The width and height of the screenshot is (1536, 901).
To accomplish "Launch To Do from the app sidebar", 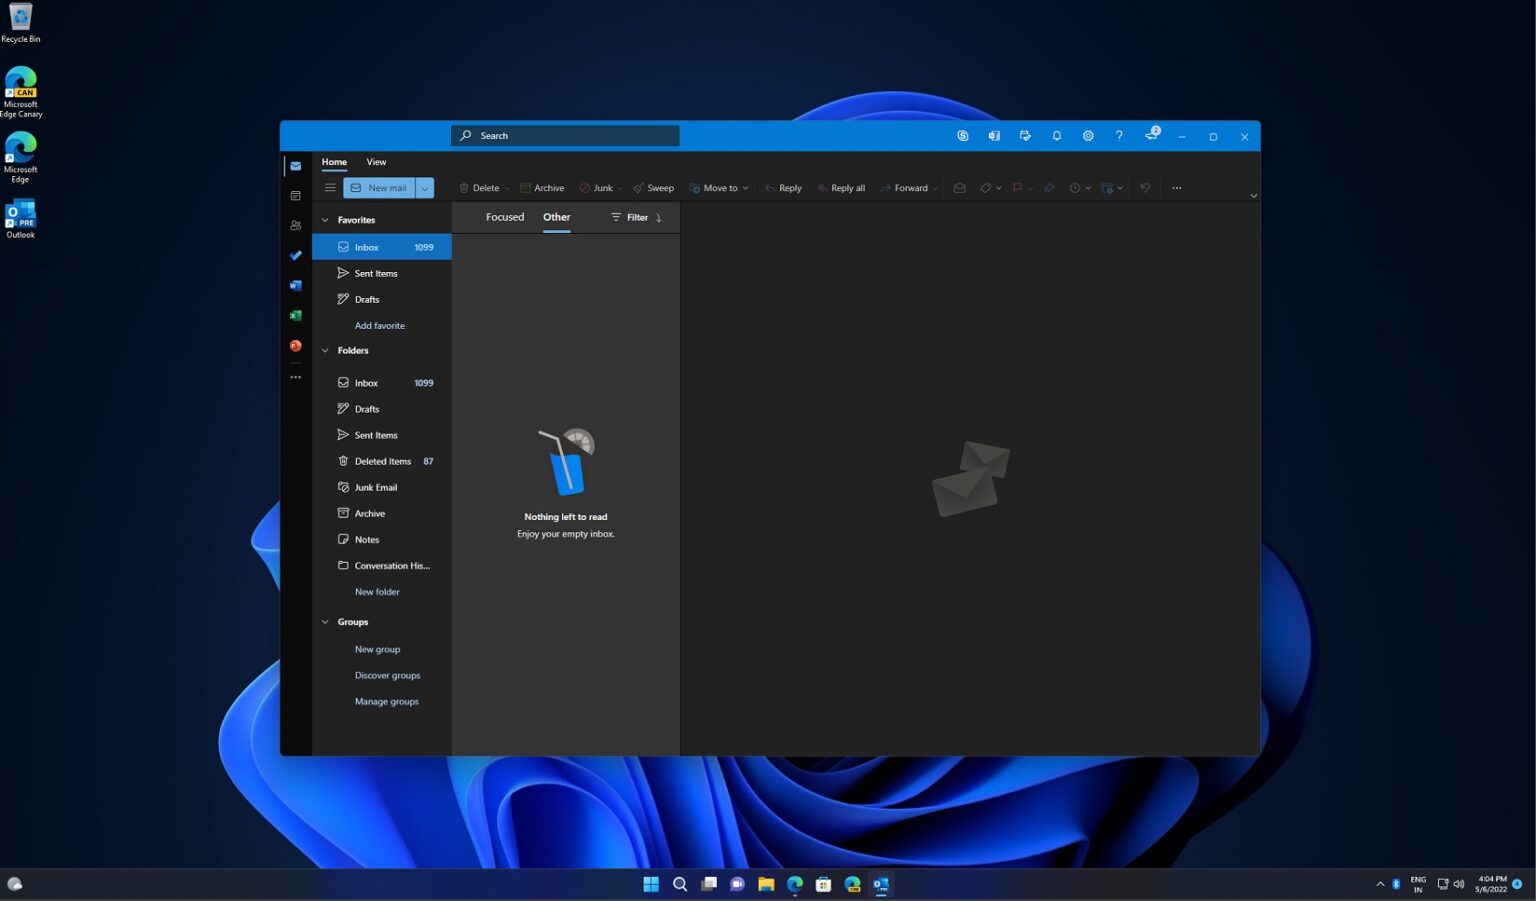I will pyautogui.click(x=295, y=255).
